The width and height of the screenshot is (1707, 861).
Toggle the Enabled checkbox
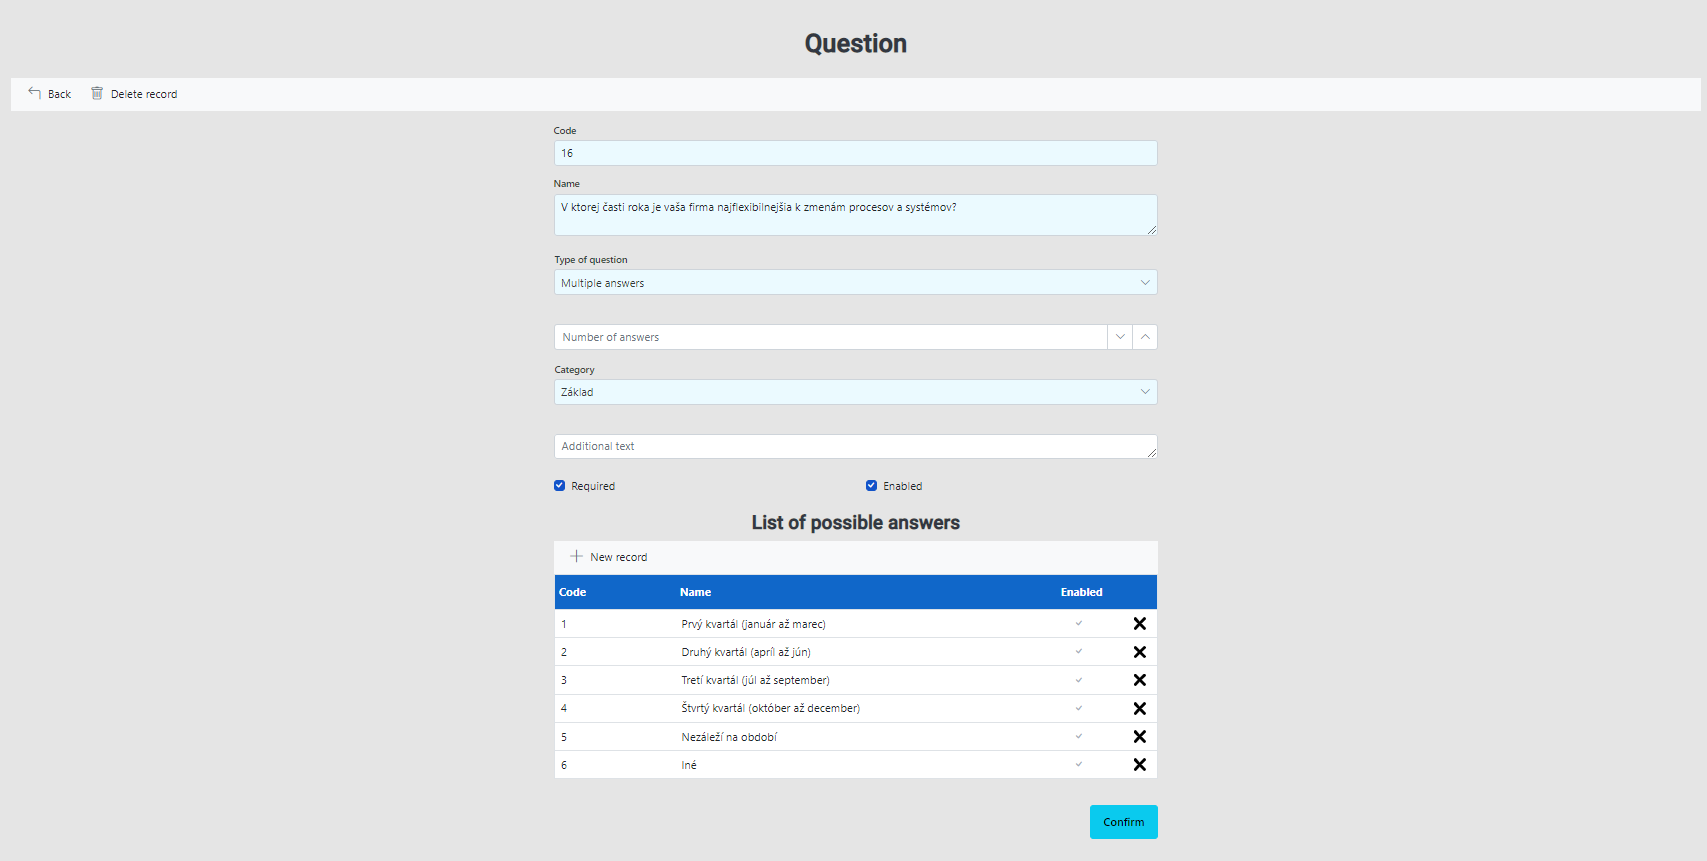(872, 486)
